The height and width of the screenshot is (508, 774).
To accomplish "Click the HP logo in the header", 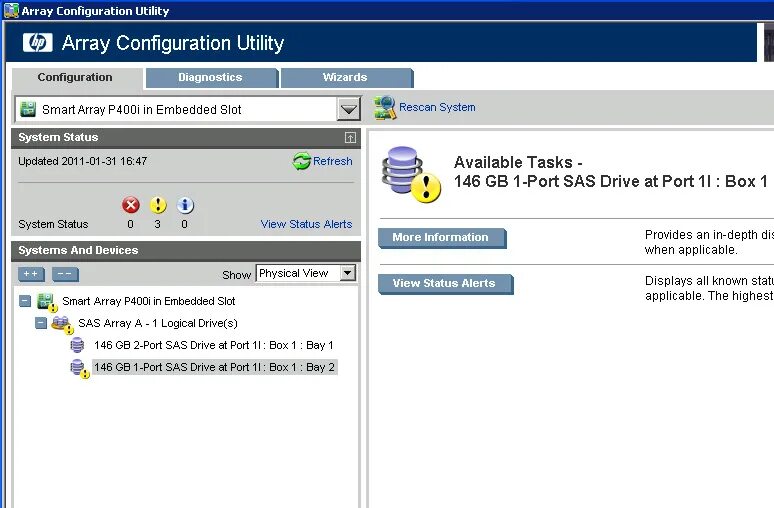I will click(x=38, y=42).
